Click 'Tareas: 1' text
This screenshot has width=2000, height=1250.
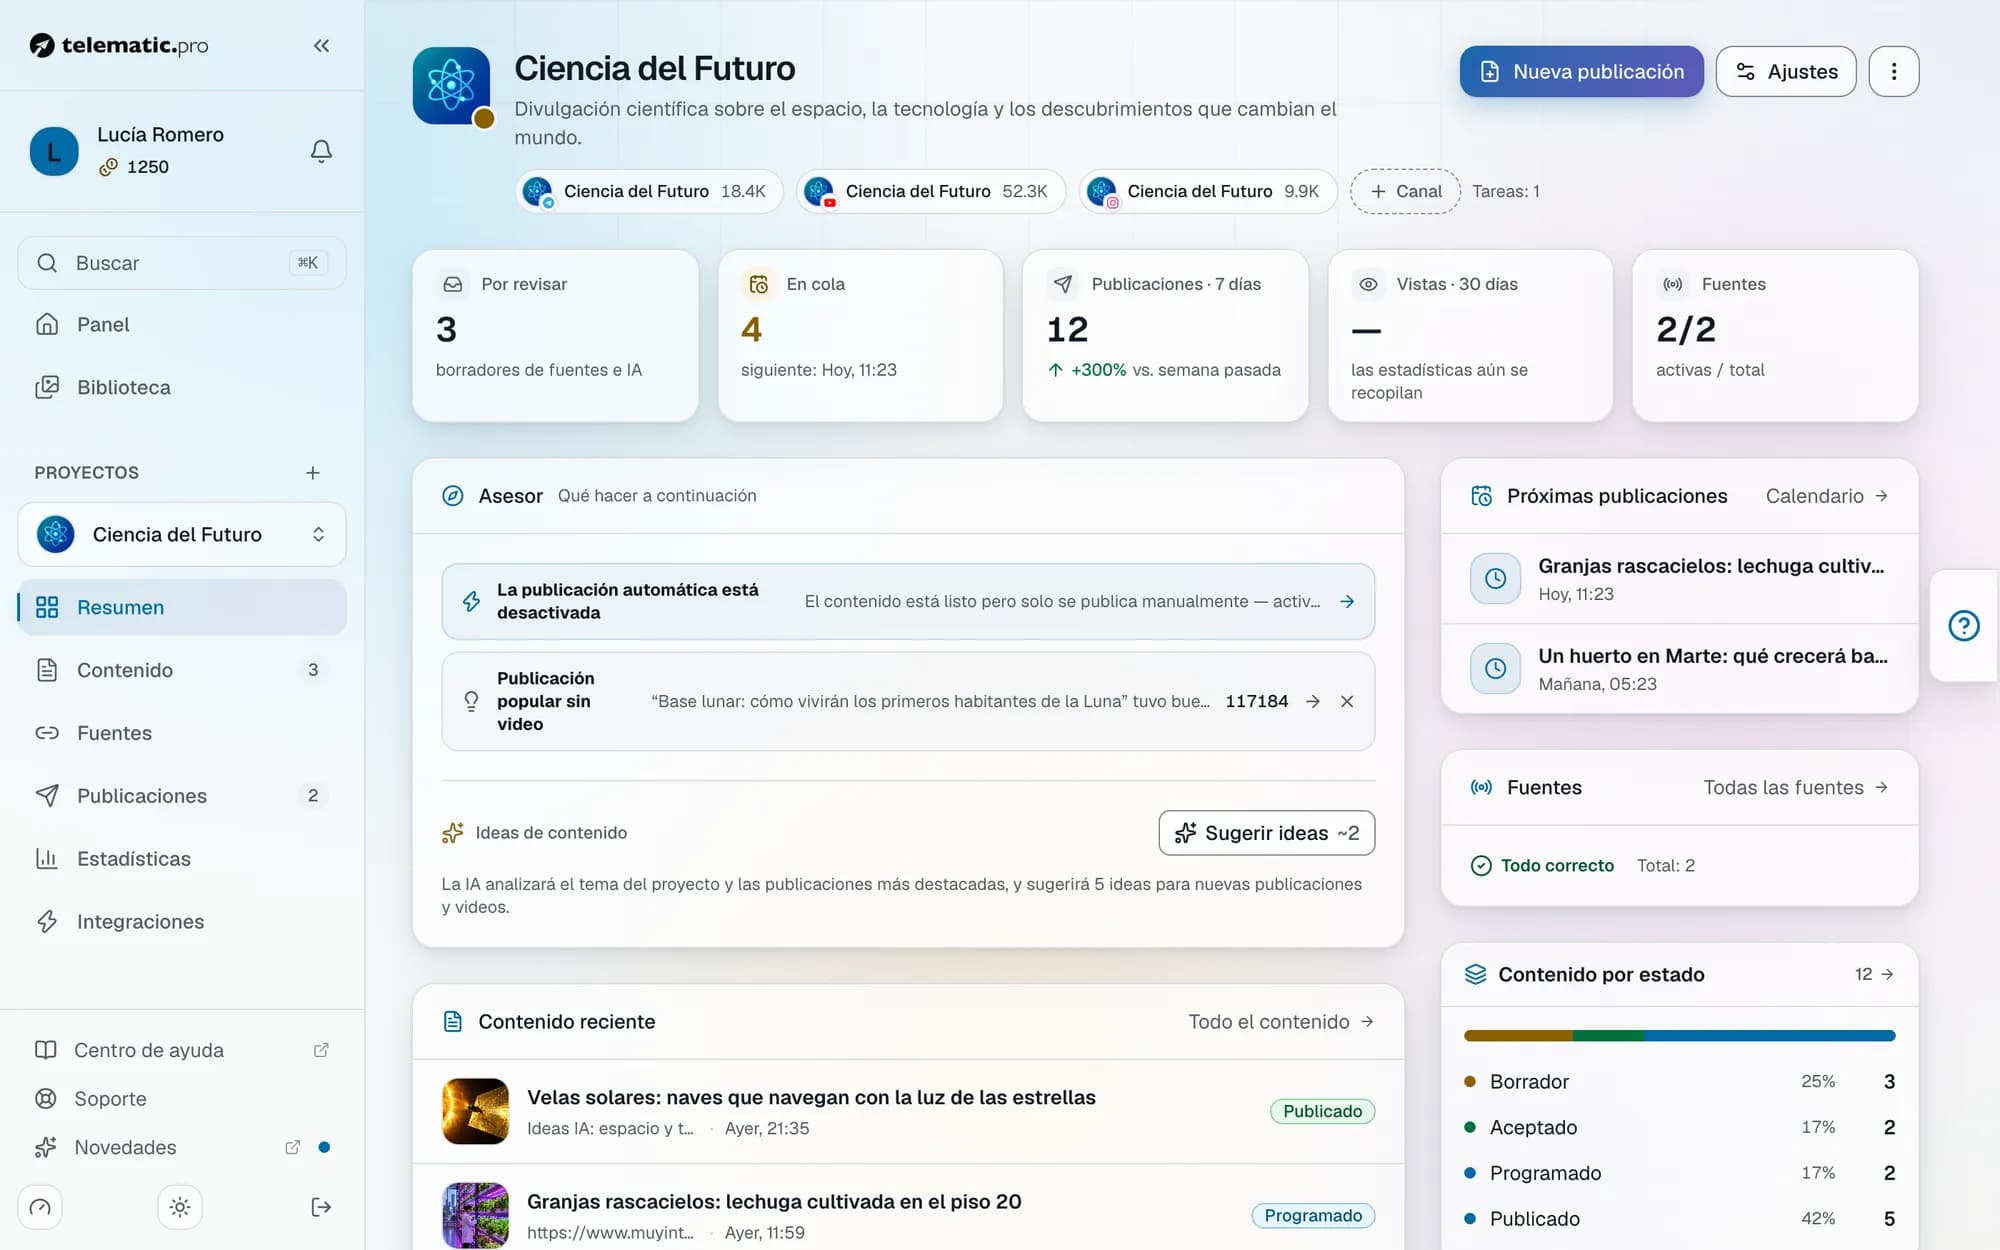pos(1505,191)
